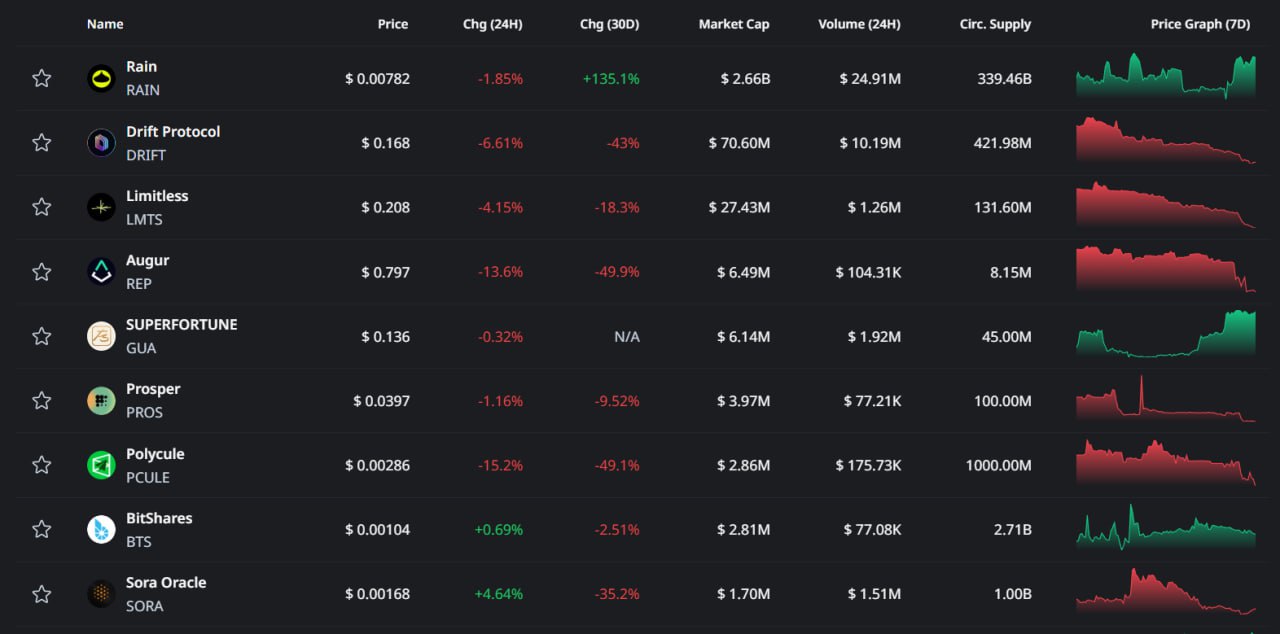Viewport: 1280px width, 634px height.
Task: Click the Drift Protocol logo icon
Action: click(101, 143)
